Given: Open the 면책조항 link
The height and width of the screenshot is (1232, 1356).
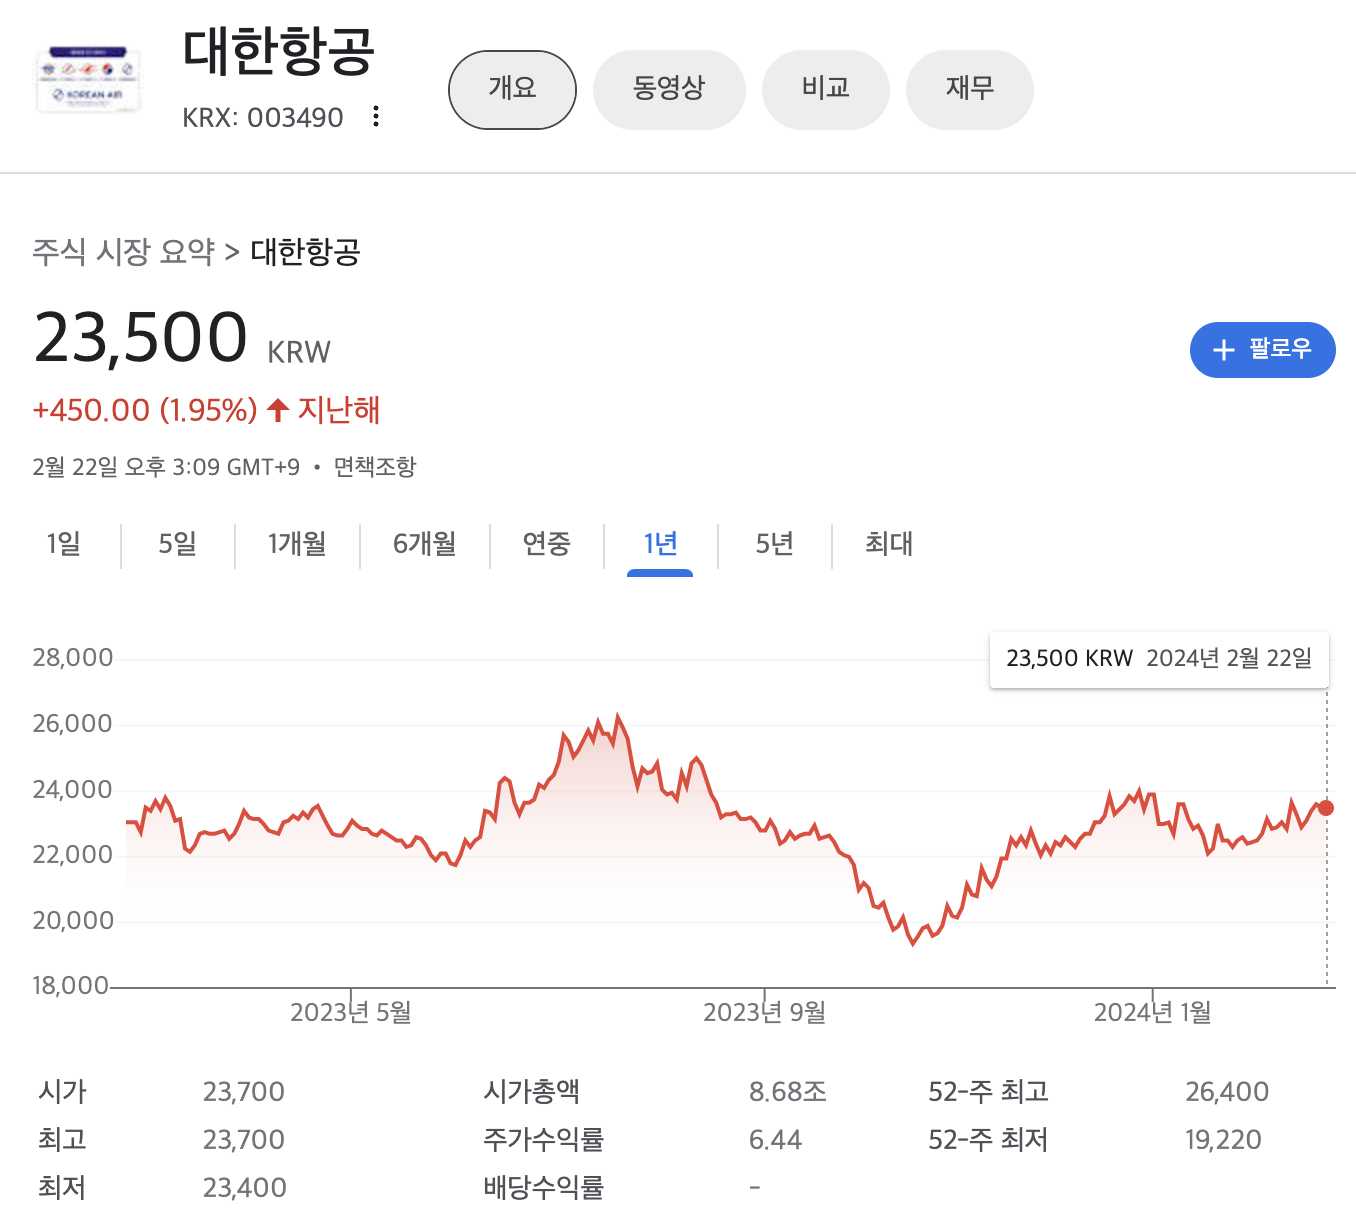Looking at the screenshot, I should 375,467.
